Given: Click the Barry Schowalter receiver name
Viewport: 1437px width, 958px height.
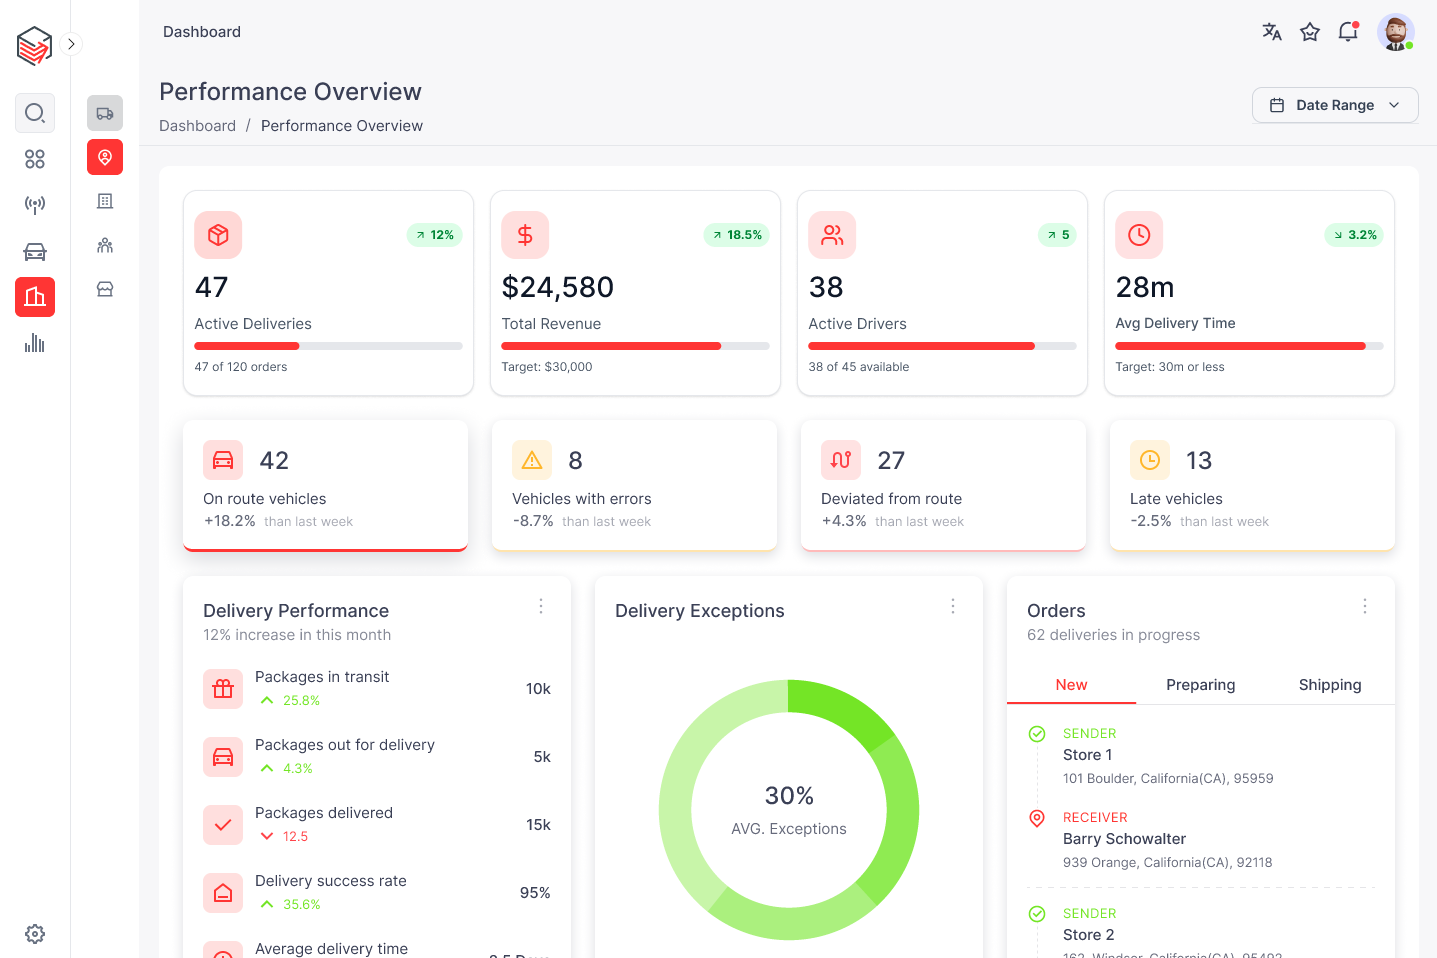Looking at the screenshot, I should coord(1124,839).
